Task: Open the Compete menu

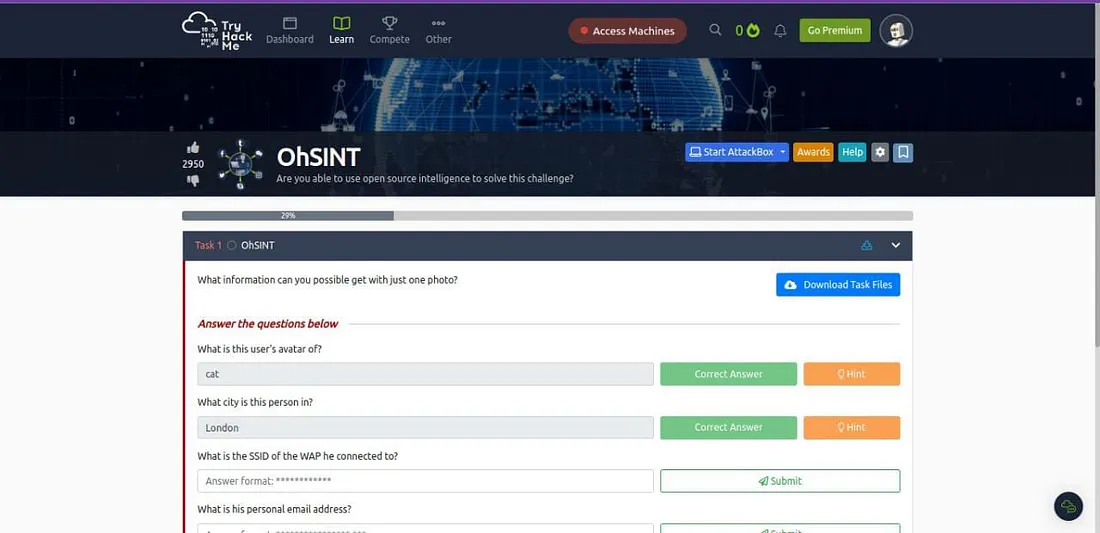Action: click(x=389, y=31)
